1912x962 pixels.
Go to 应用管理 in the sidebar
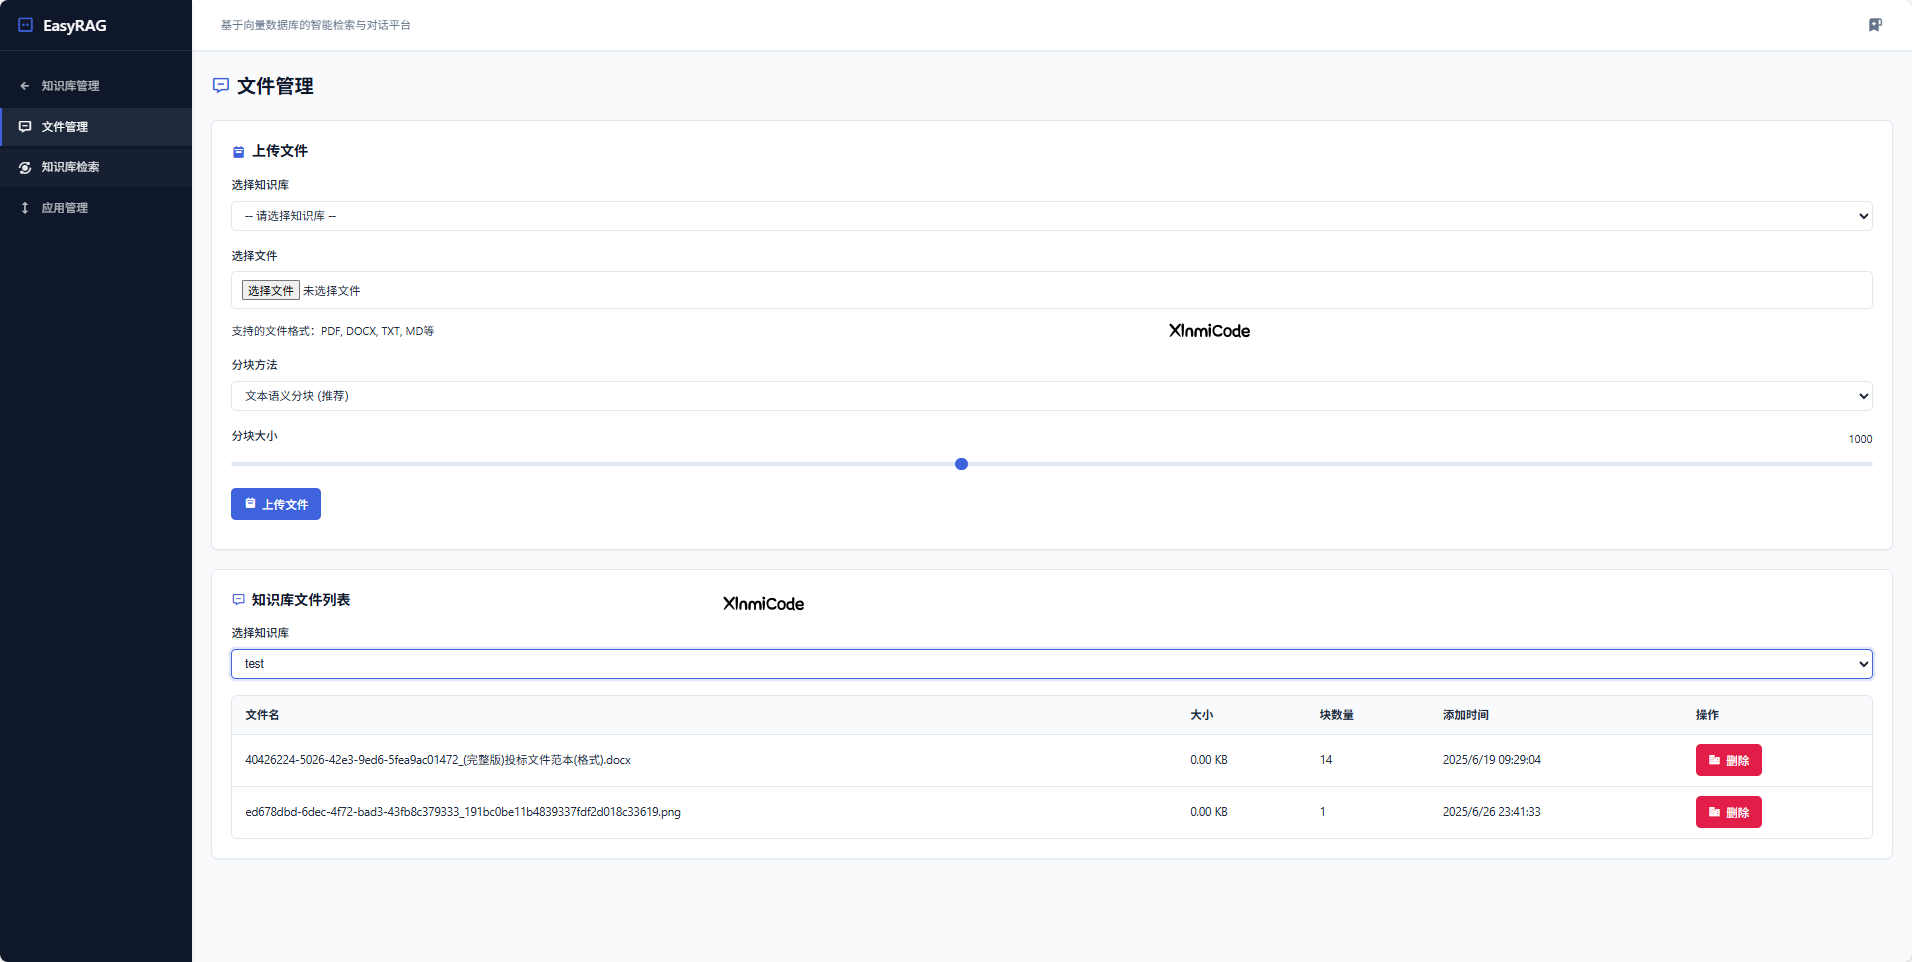[x=65, y=208]
